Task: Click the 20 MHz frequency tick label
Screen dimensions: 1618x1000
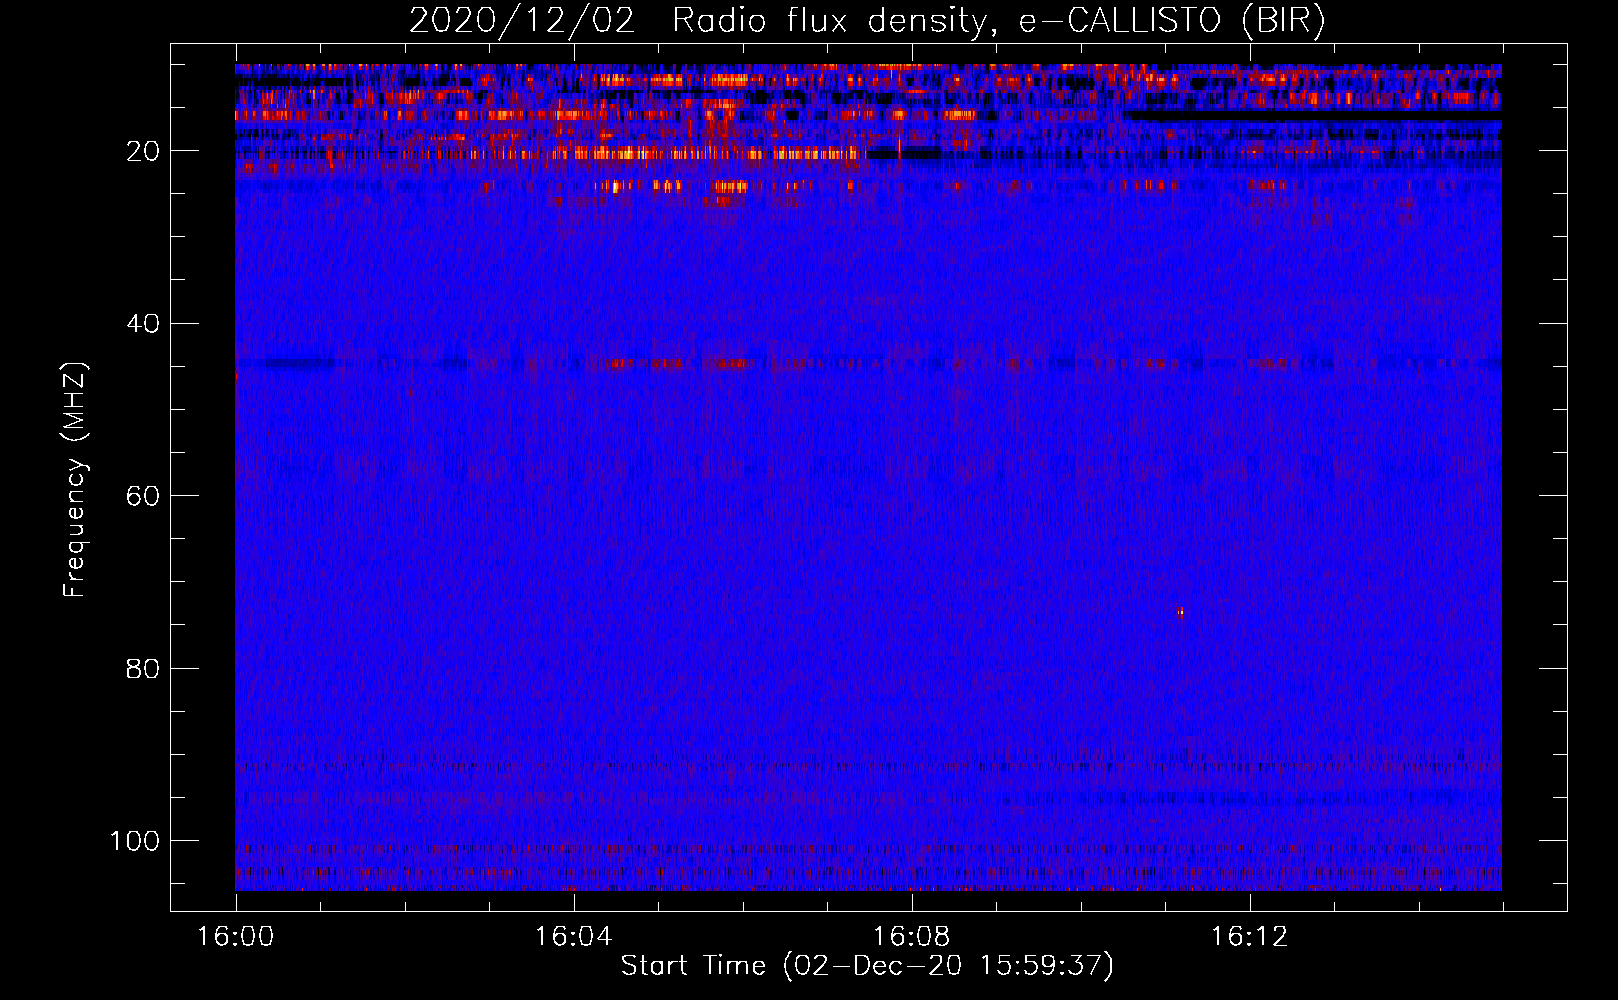Action: click(x=144, y=151)
